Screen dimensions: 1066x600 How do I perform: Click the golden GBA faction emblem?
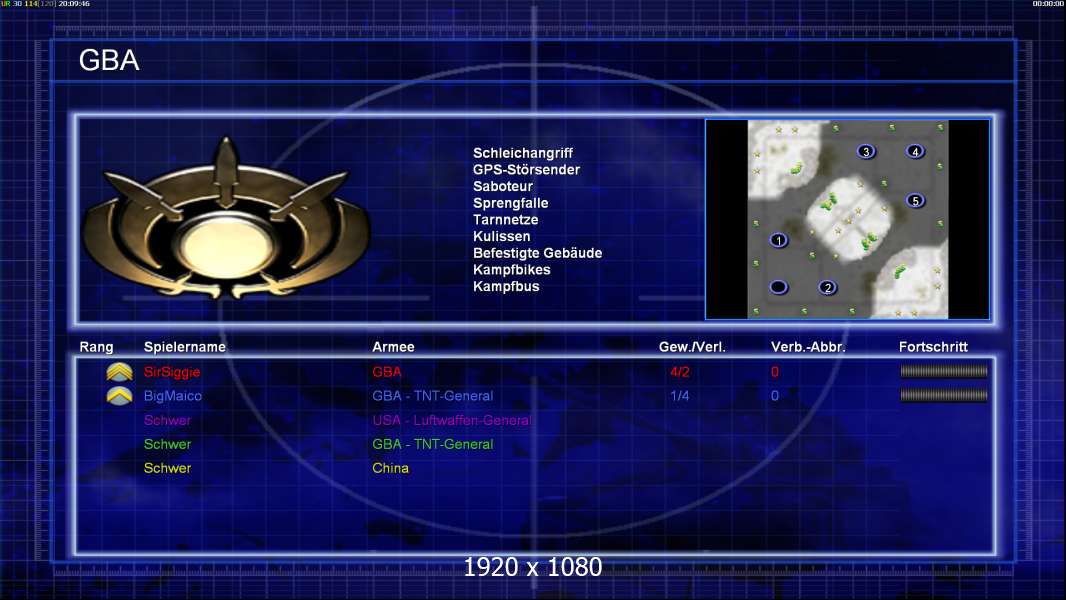tap(226, 219)
